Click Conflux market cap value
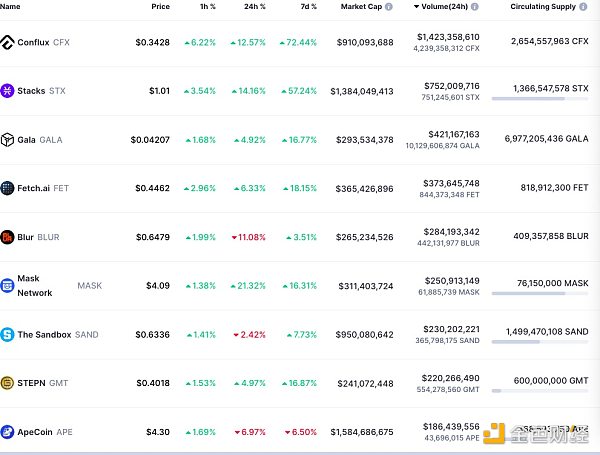This screenshot has height=455, width=600. pyautogui.click(x=360, y=43)
